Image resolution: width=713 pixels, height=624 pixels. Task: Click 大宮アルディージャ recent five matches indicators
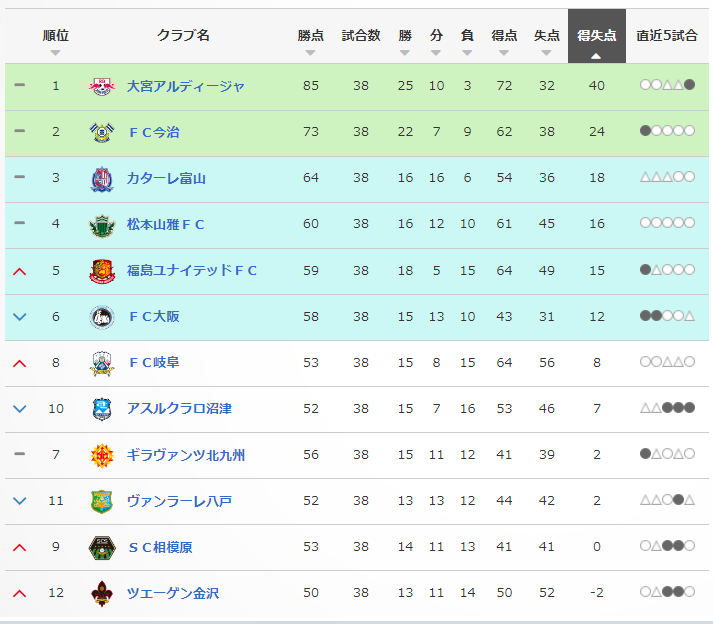click(x=667, y=85)
